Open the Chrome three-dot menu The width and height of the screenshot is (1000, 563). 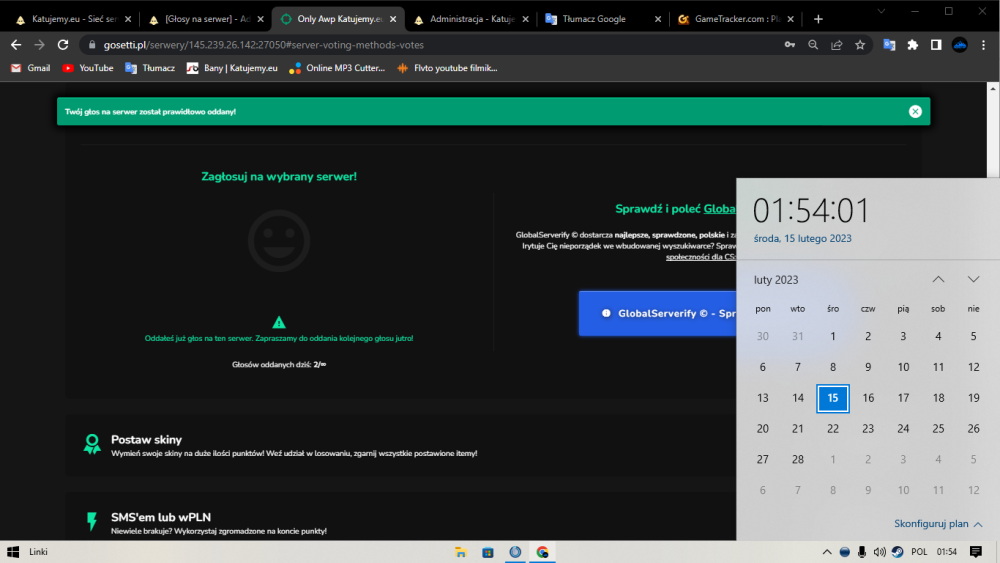click(983, 45)
